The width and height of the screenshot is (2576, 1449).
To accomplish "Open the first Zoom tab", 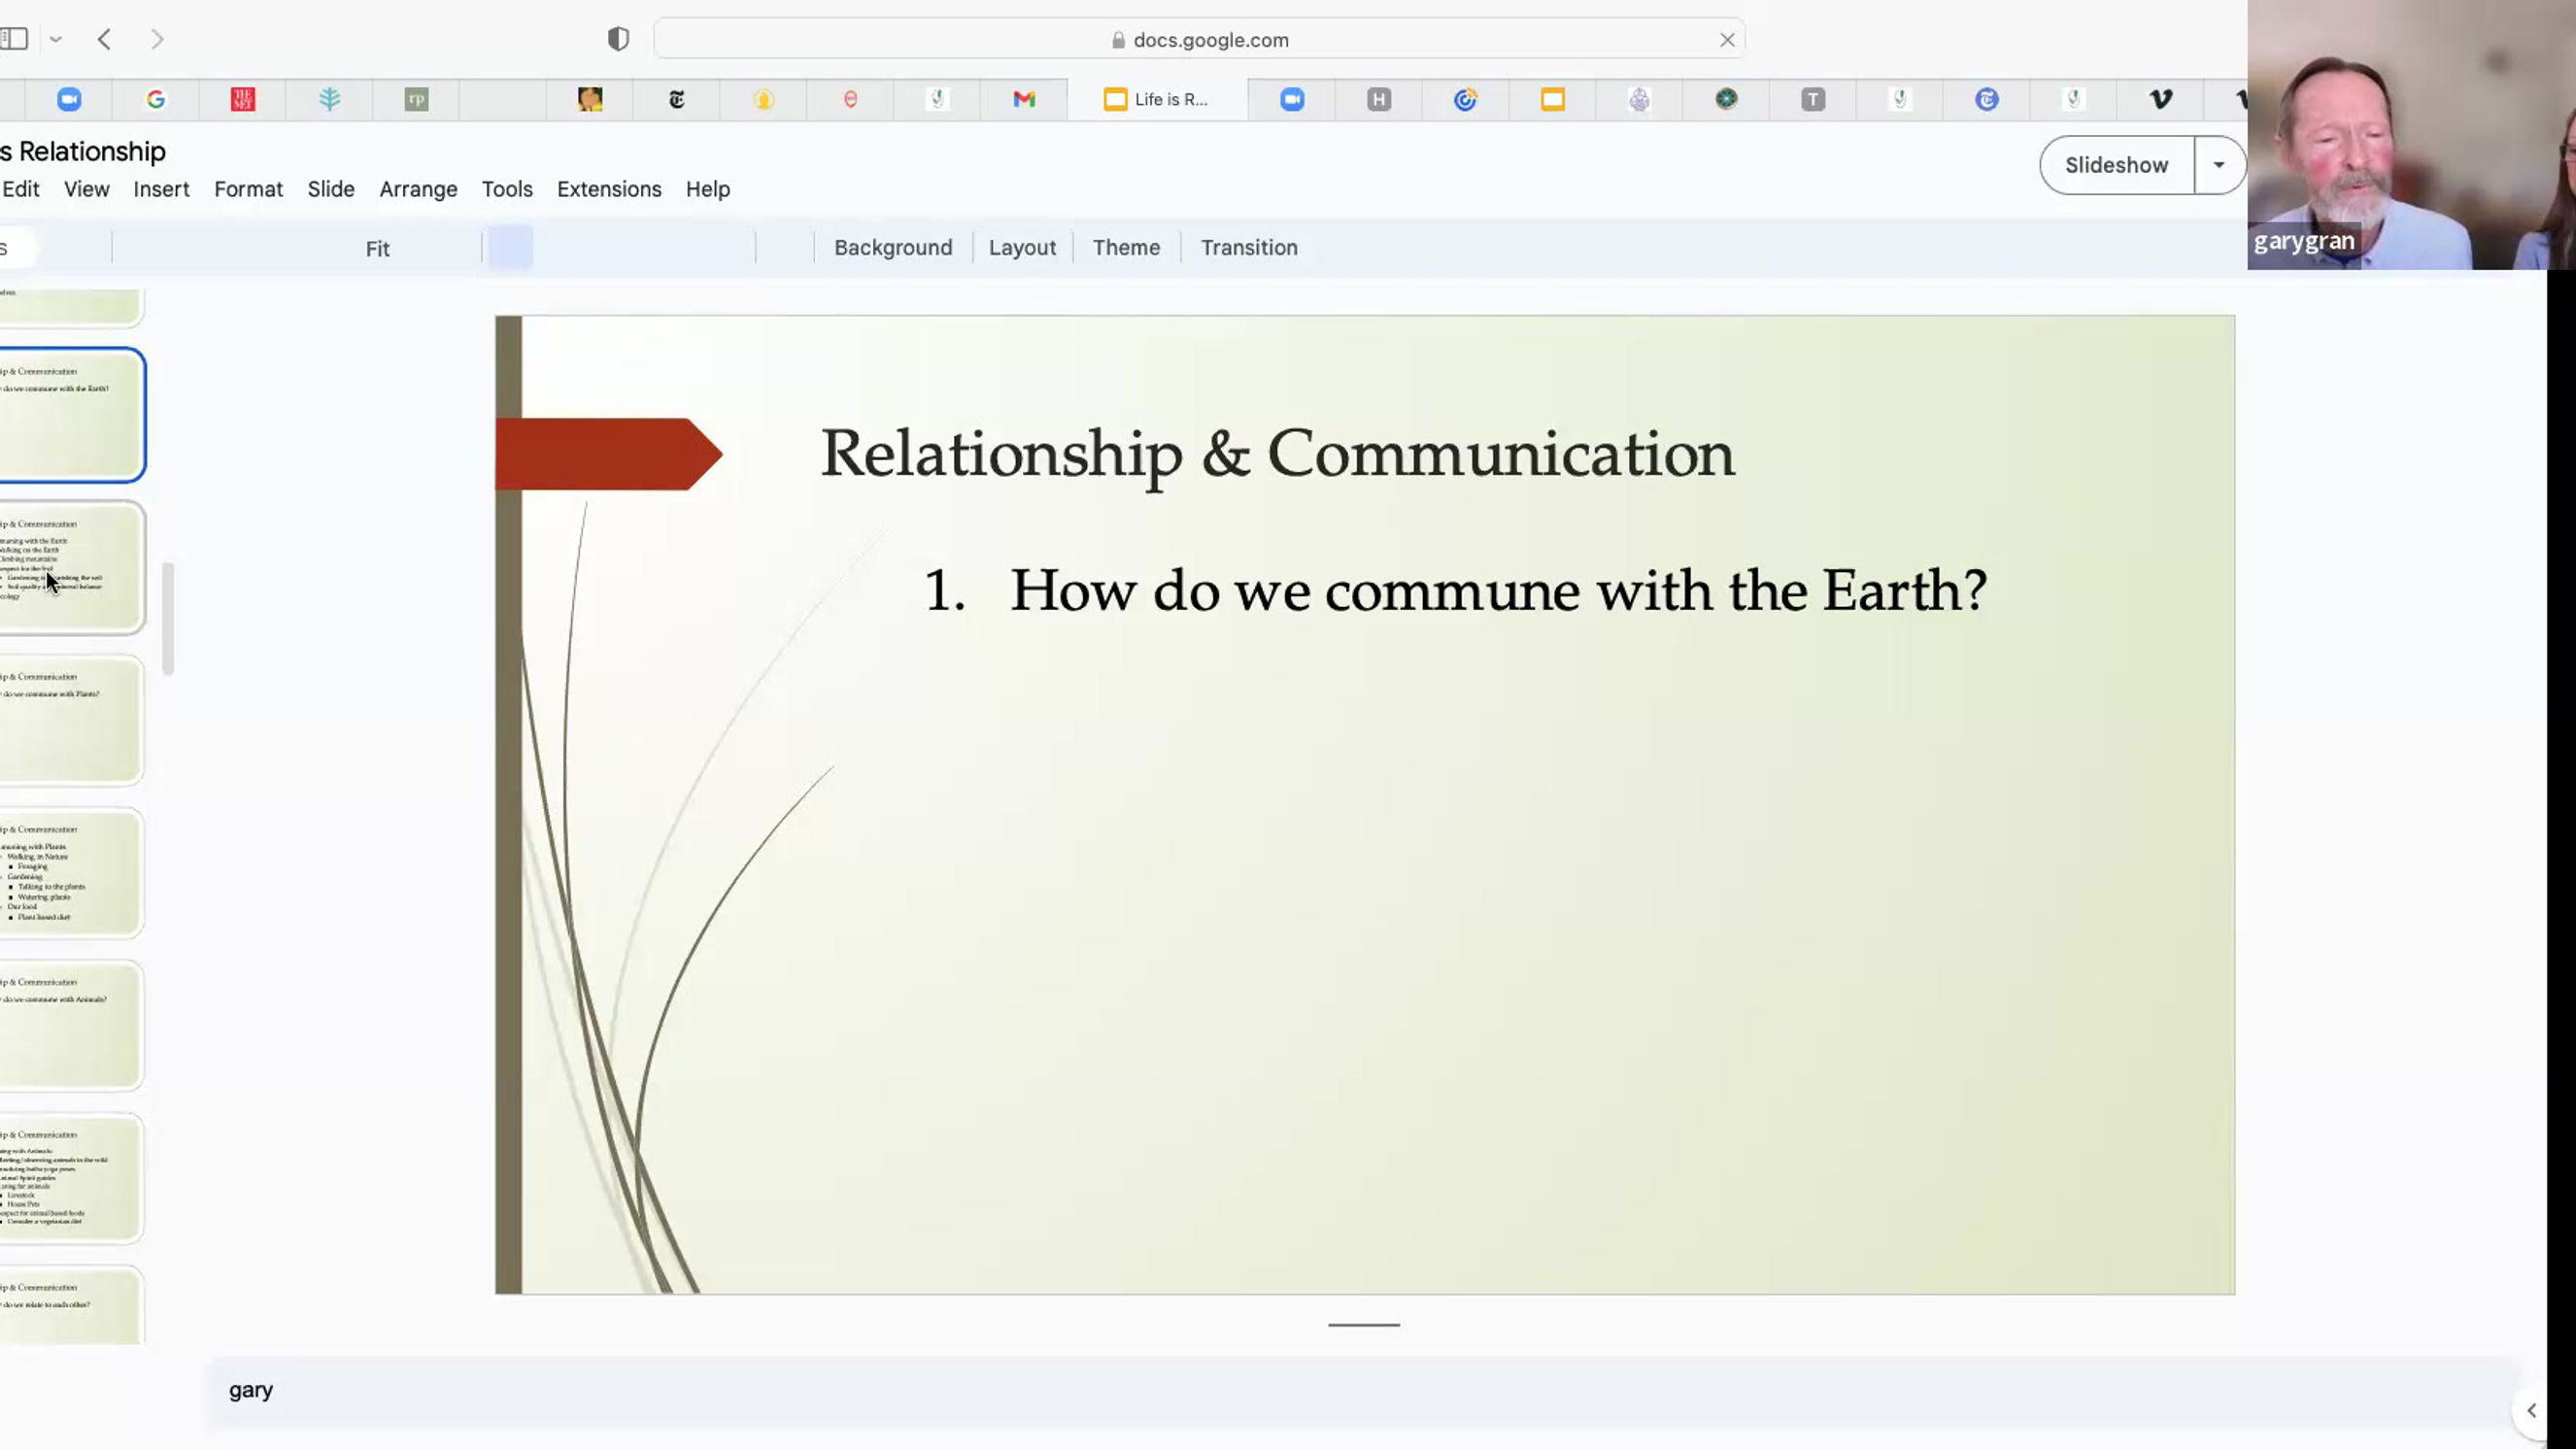I will 69,99.
